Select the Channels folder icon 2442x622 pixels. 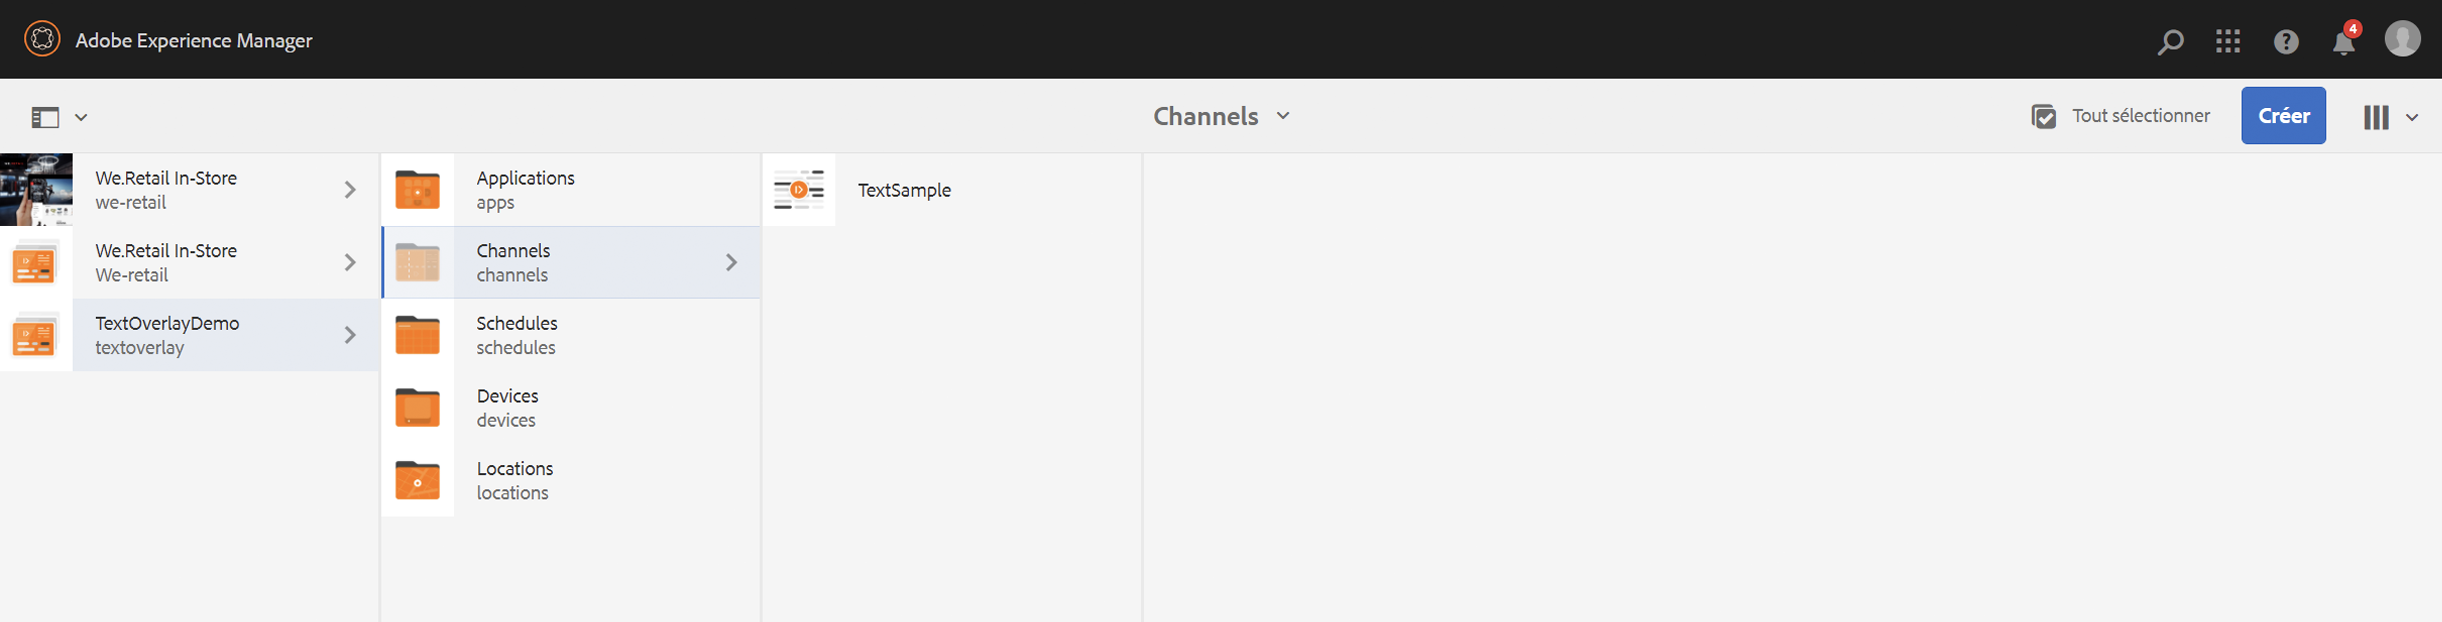tap(418, 262)
